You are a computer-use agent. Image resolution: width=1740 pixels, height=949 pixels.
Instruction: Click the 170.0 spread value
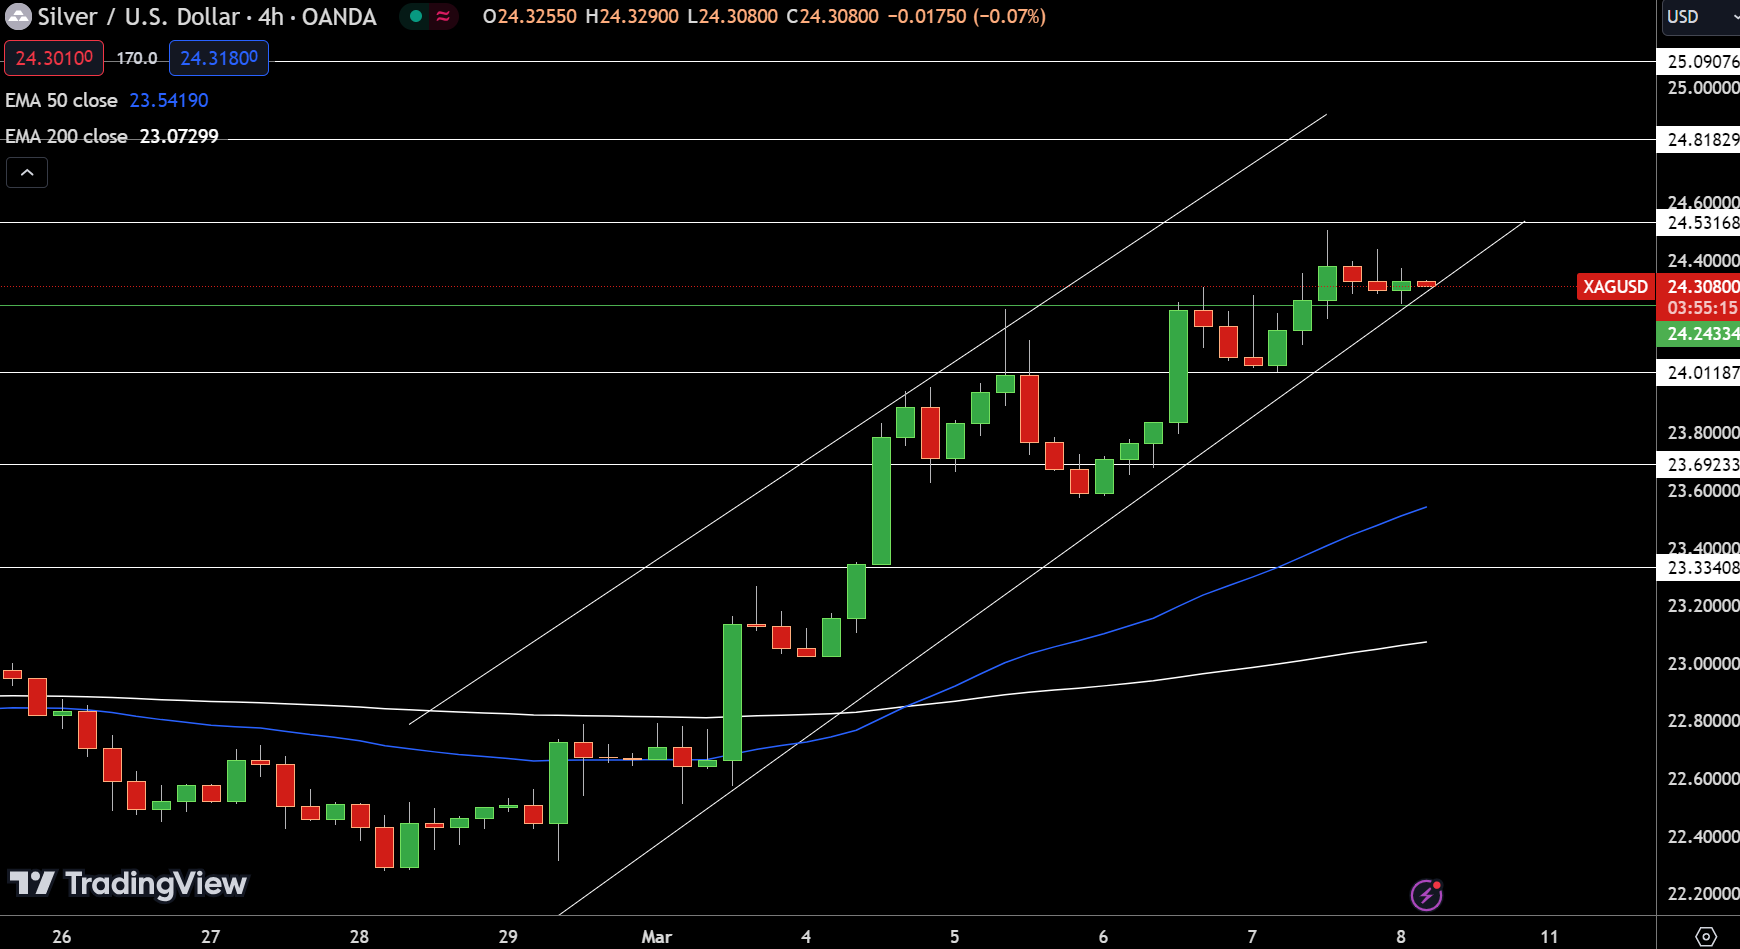137,59
